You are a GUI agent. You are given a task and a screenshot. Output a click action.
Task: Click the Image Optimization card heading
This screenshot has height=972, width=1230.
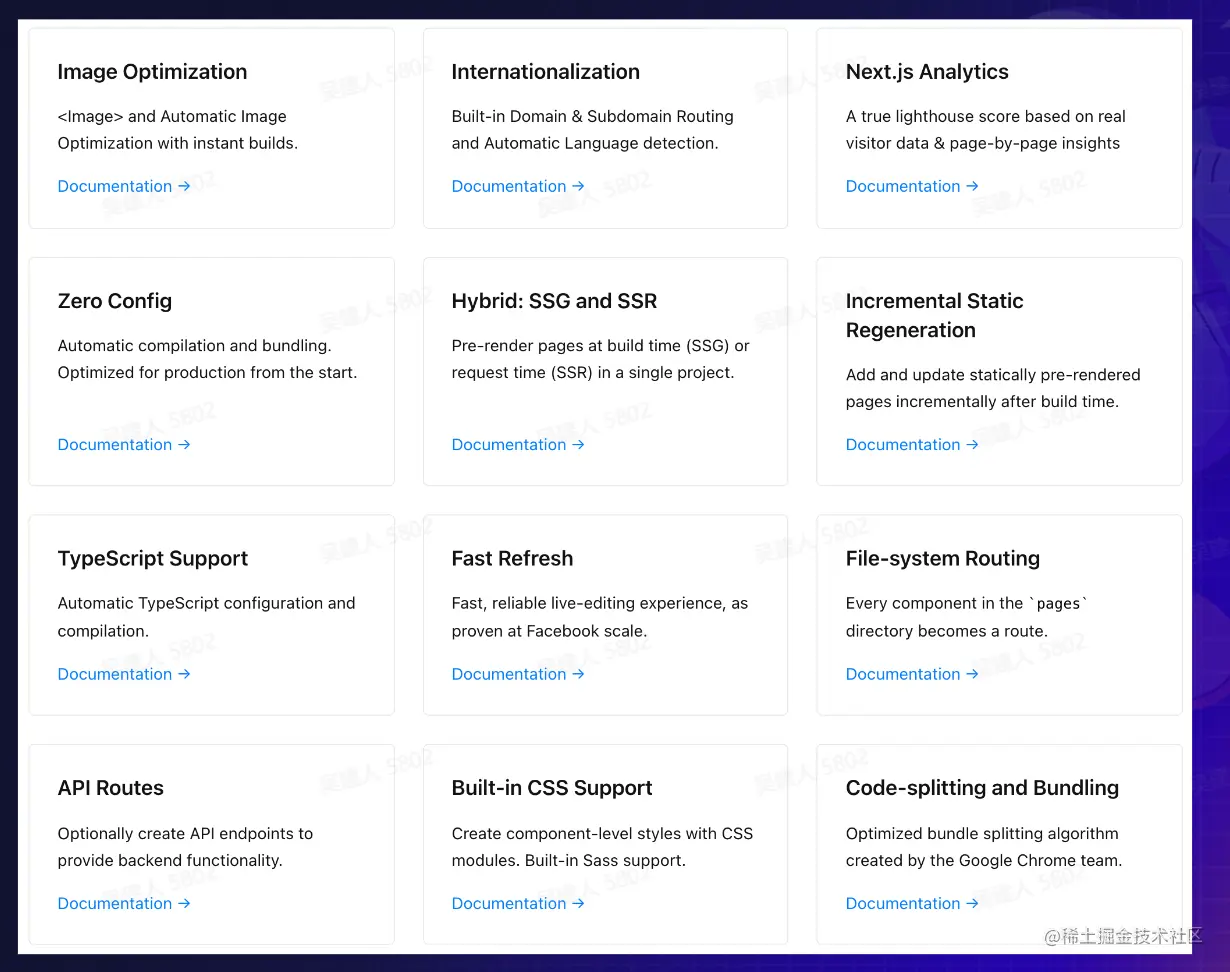(x=152, y=72)
